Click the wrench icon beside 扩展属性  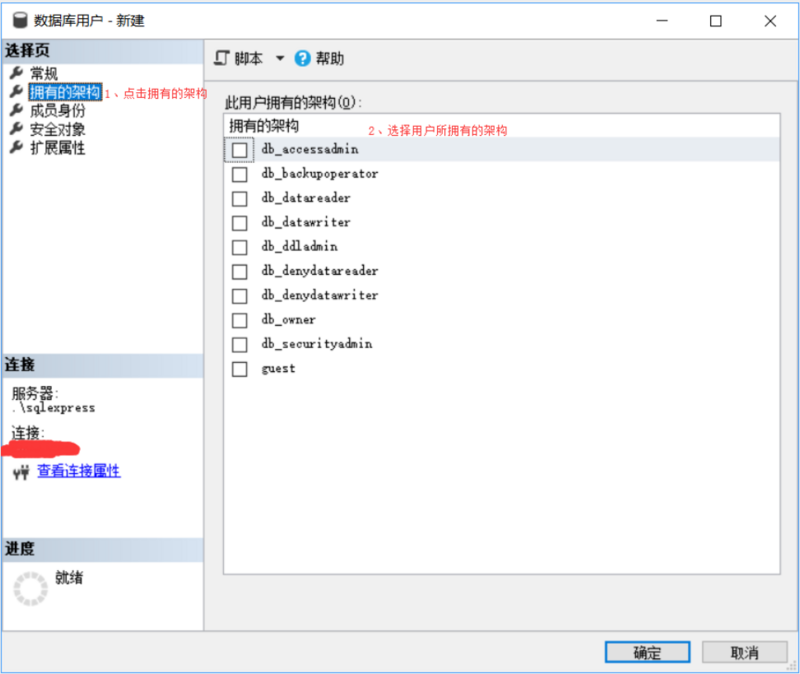tap(16, 147)
